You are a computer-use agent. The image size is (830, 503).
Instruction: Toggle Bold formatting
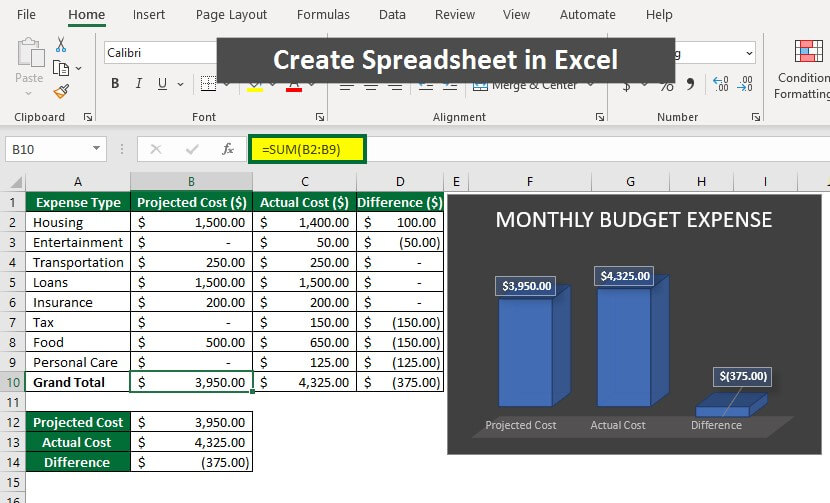115,84
